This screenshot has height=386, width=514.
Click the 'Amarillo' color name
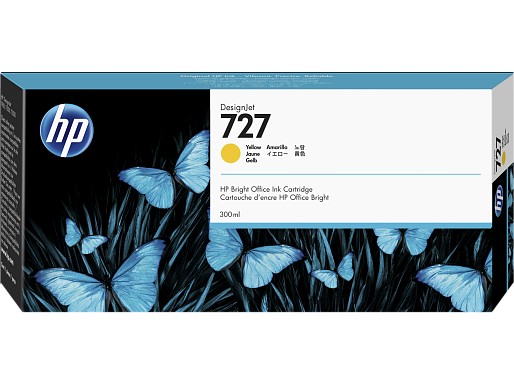277,147
